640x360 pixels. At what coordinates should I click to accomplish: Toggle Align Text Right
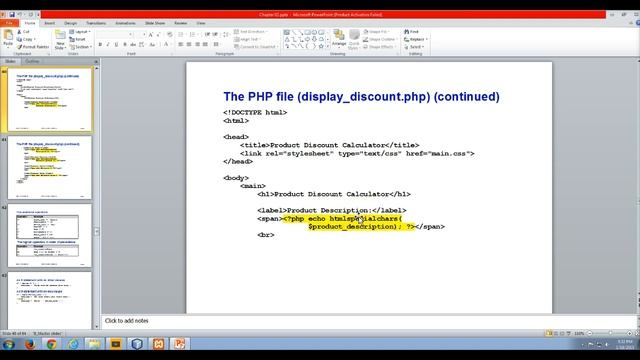[x=197, y=44]
